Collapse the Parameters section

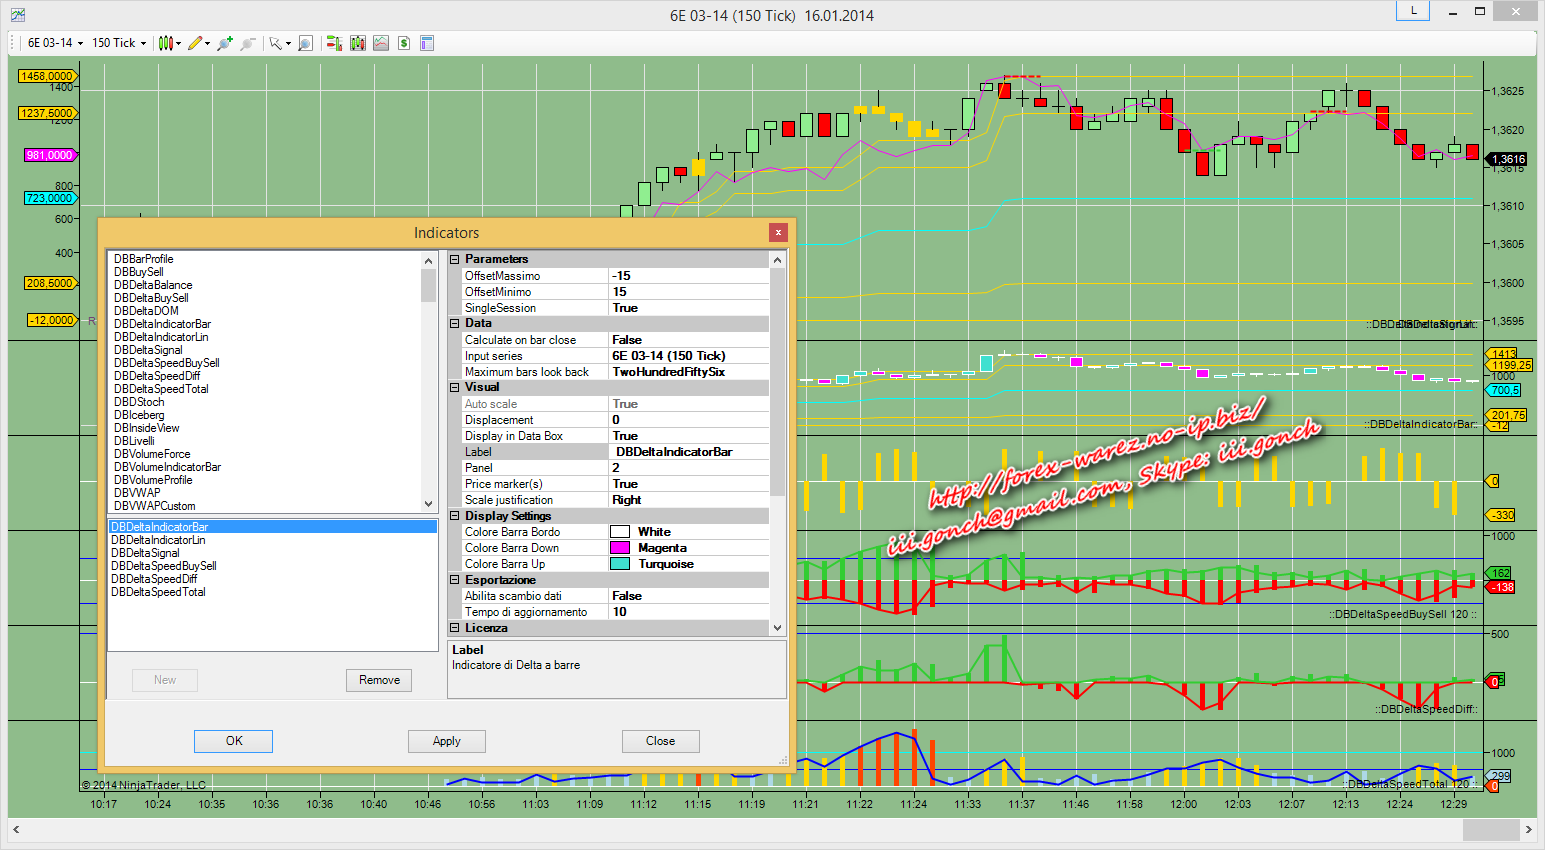[x=455, y=259]
